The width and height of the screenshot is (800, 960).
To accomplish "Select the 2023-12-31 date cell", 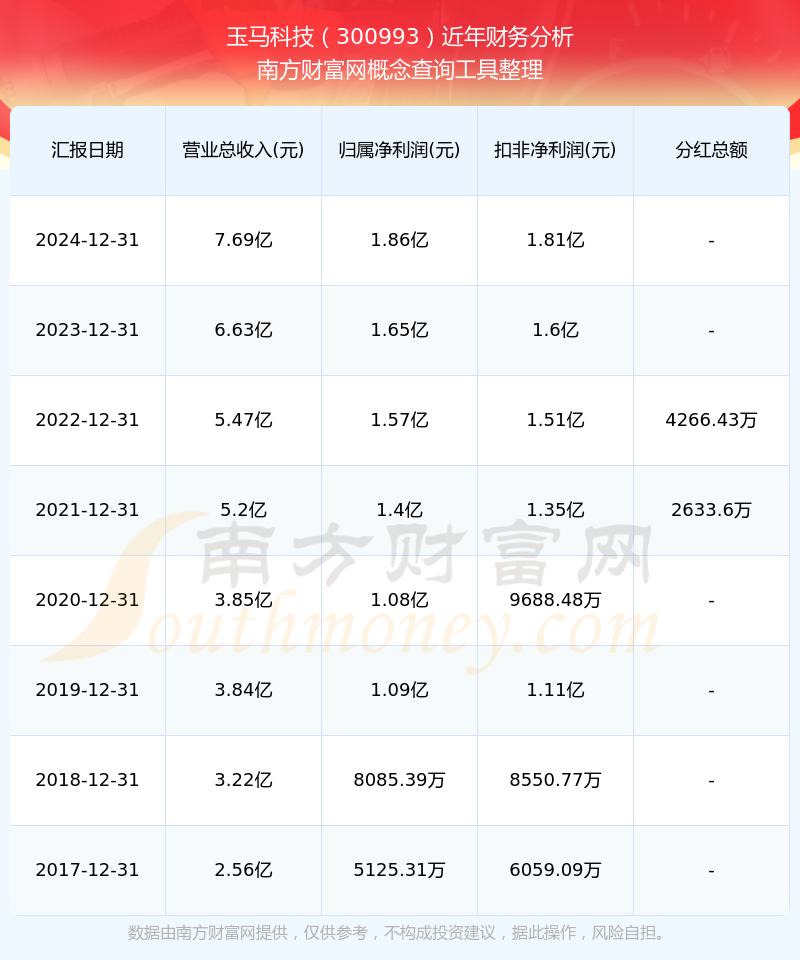I will coord(88,330).
